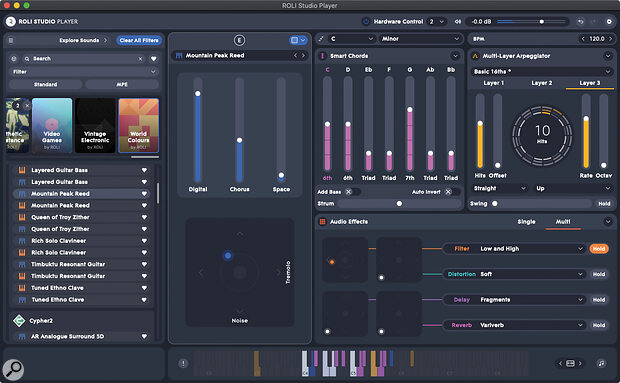620x383 pixels.
Task: Click the Multi-Layer Arpeggiator orange icon
Action: tap(475, 56)
